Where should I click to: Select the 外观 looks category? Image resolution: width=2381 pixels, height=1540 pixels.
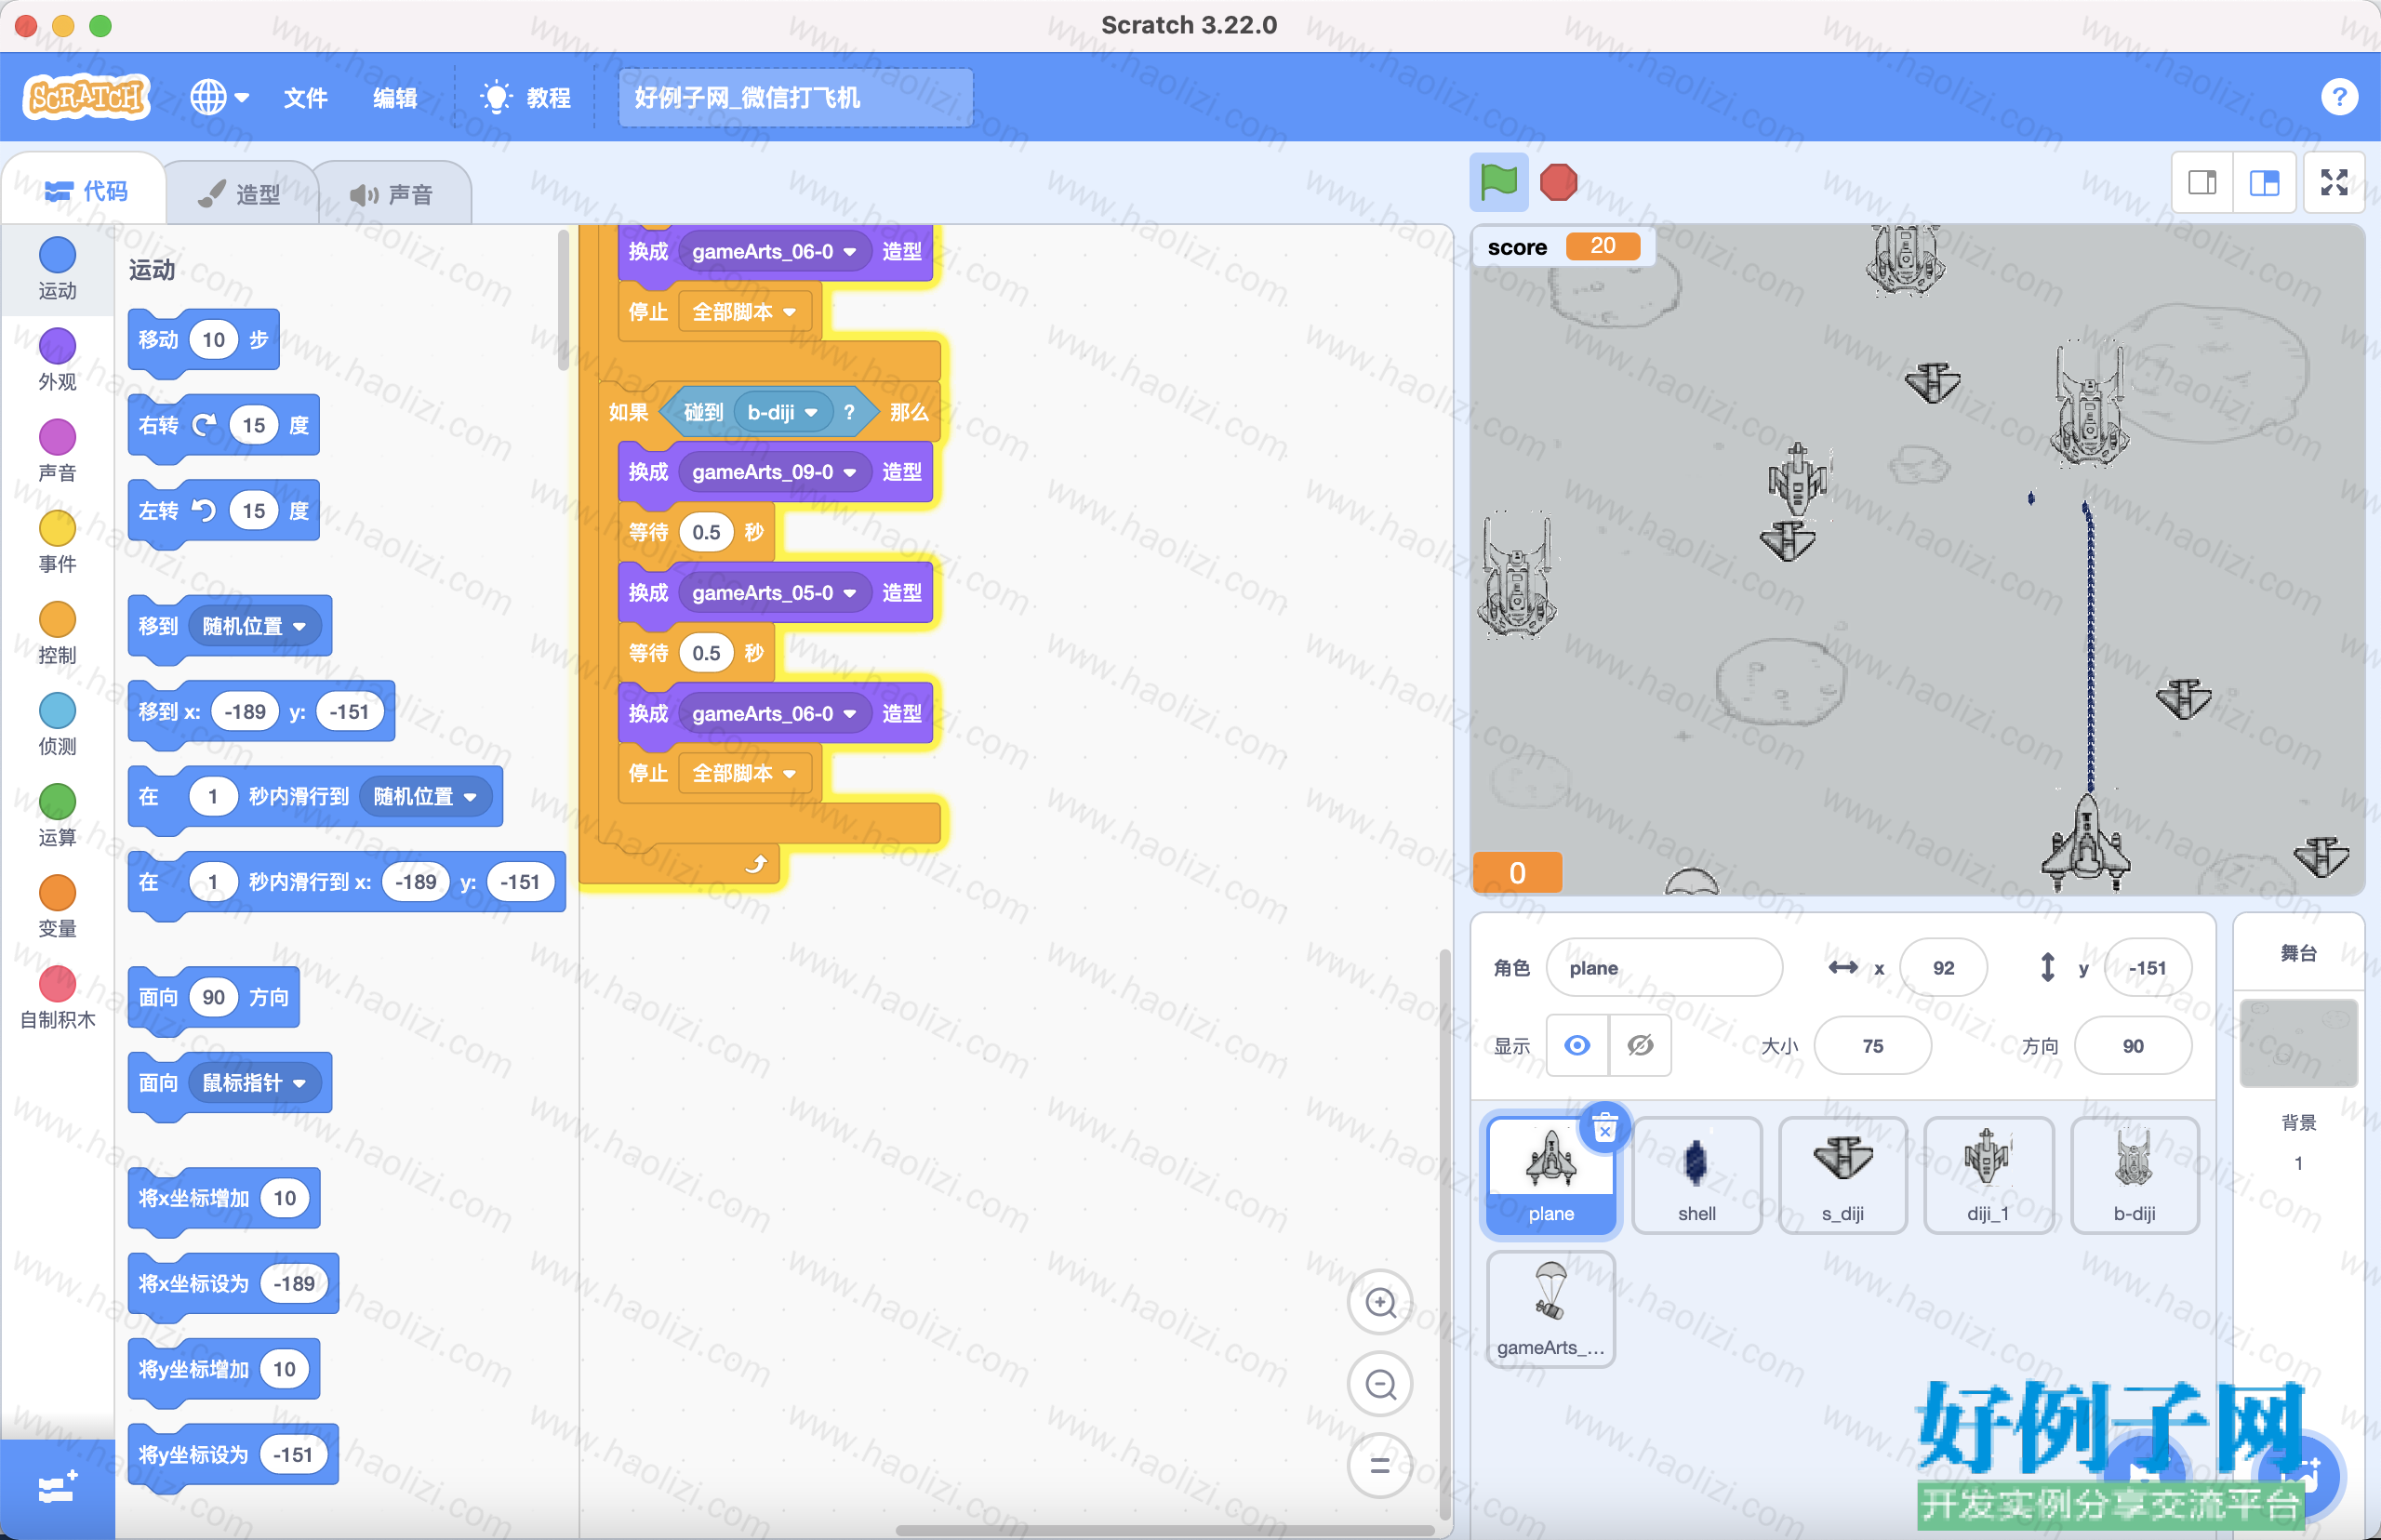point(57,360)
